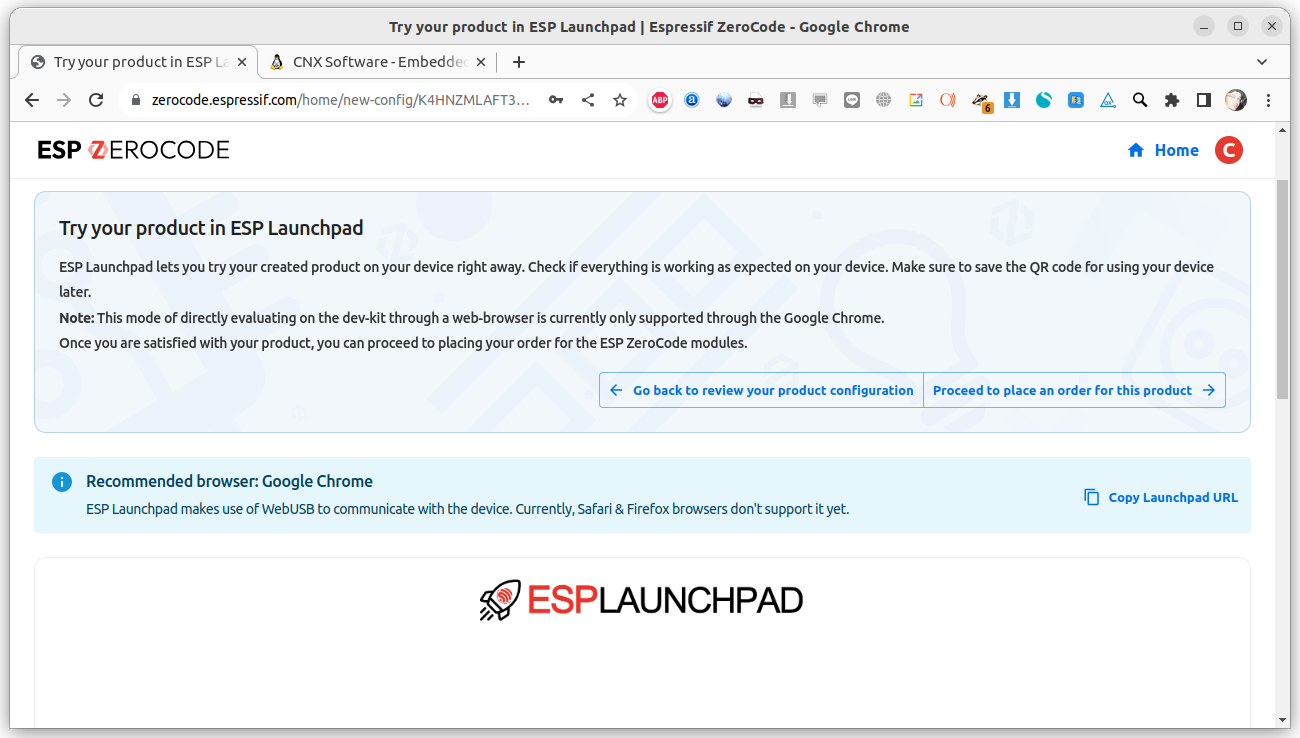1300x738 pixels.
Task: Click the ESP Launchpad rocket logo
Action: tap(641, 600)
